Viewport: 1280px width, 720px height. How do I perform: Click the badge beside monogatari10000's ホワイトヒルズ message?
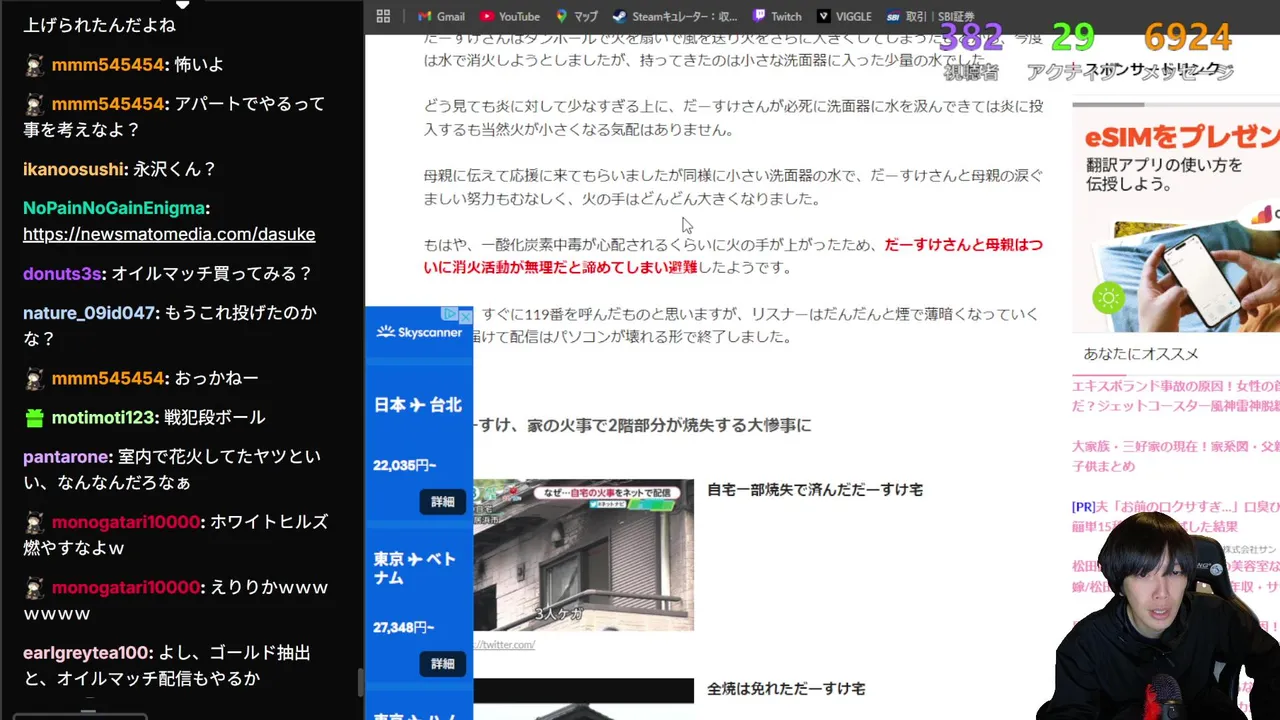click(35, 522)
